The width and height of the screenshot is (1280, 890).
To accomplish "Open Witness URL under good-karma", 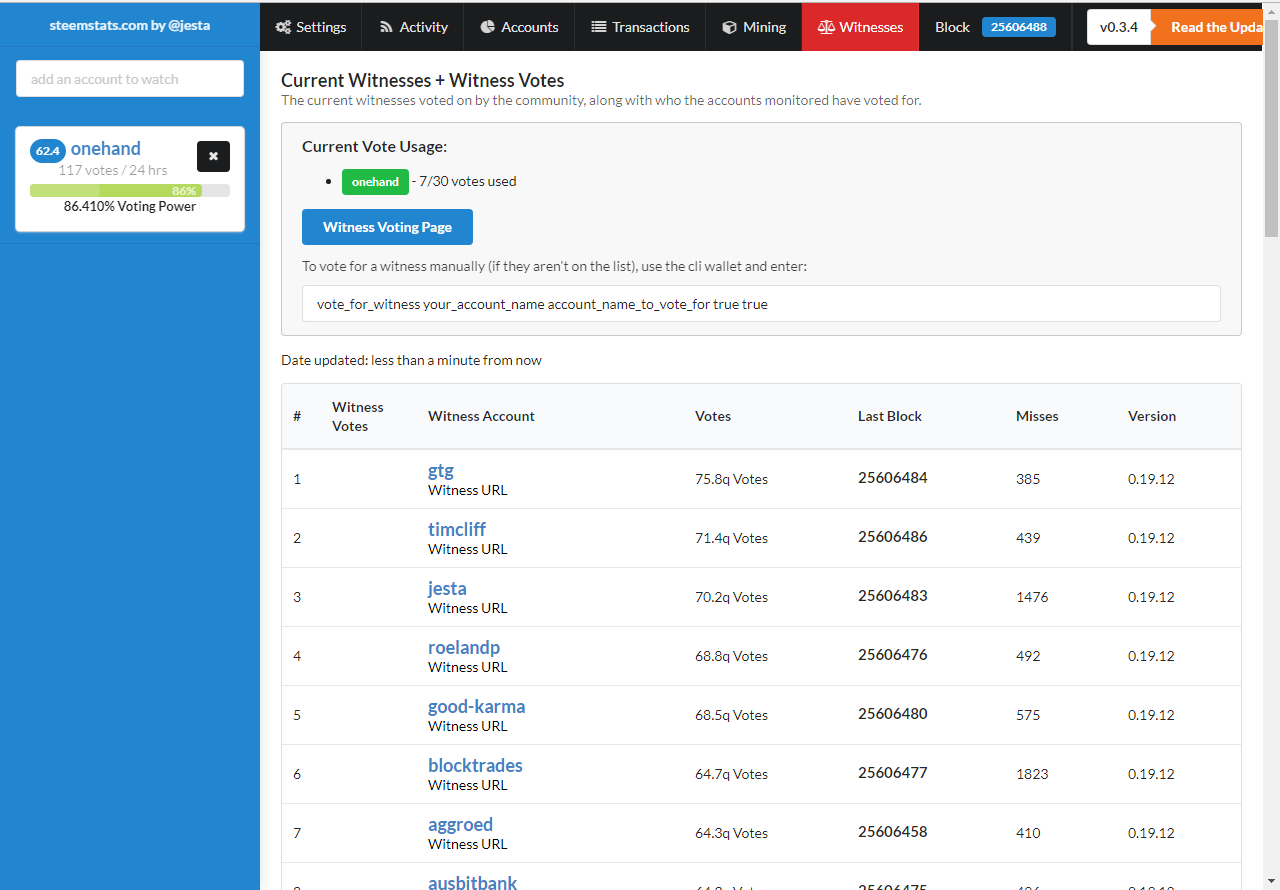I will pyautogui.click(x=467, y=726).
